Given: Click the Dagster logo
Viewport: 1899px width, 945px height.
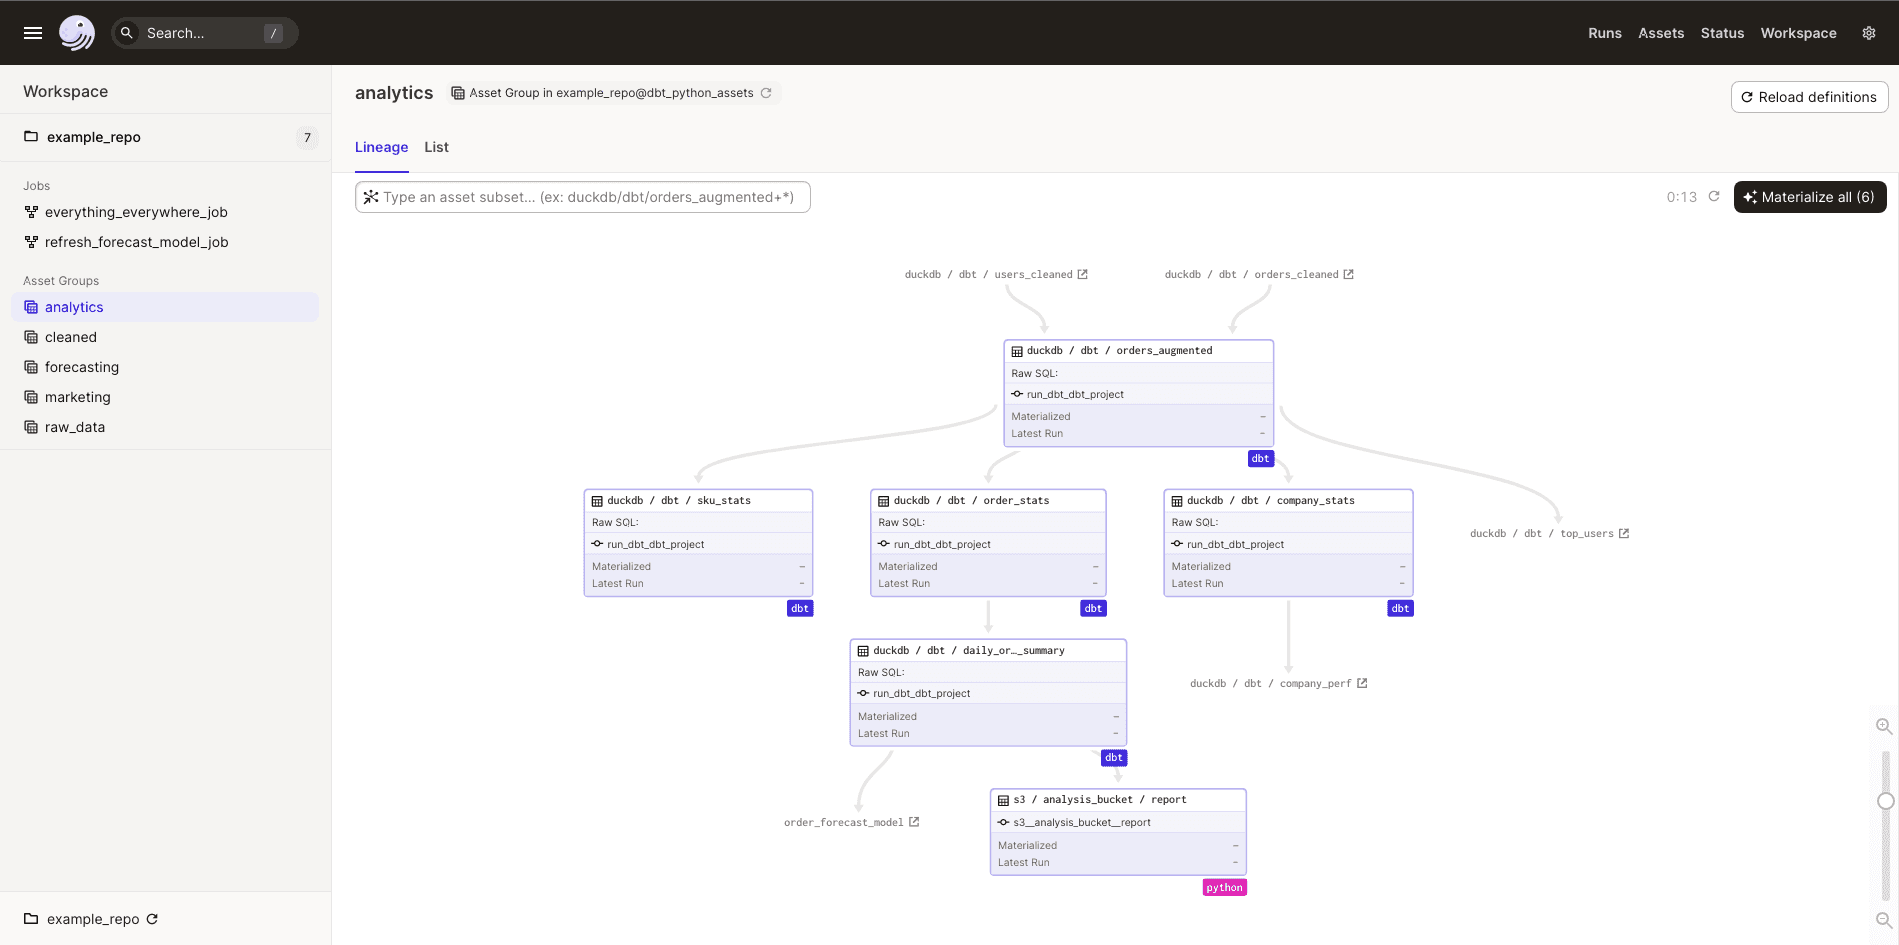Looking at the screenshot, I should [77, 32].
